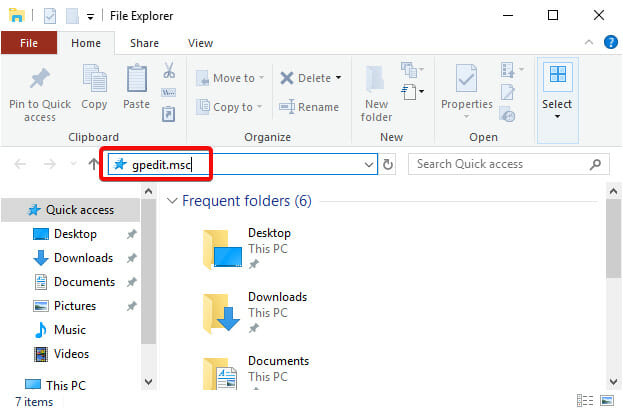This screenshot has width=623, height=414.
Task: Click content pane scroll down arrow
Action: [613, 382]
